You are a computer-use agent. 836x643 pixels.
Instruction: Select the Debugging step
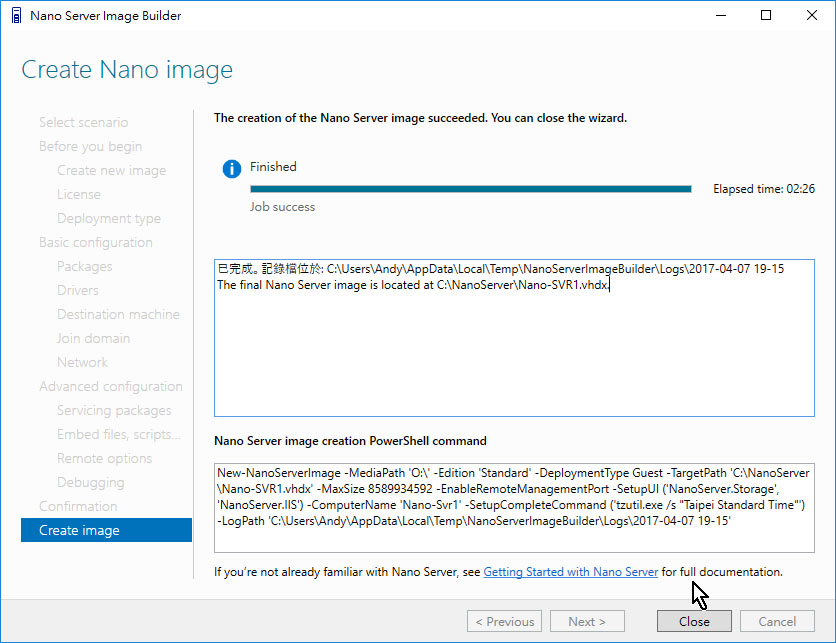click(90, 482)
